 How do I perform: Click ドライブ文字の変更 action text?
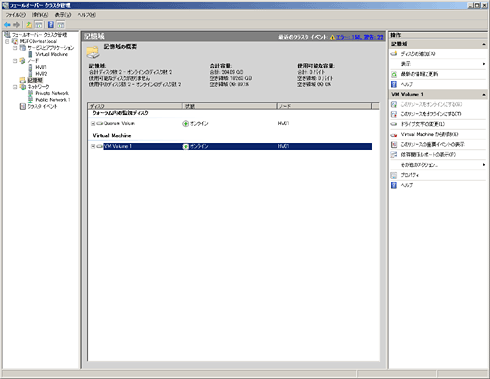[422, 124]
